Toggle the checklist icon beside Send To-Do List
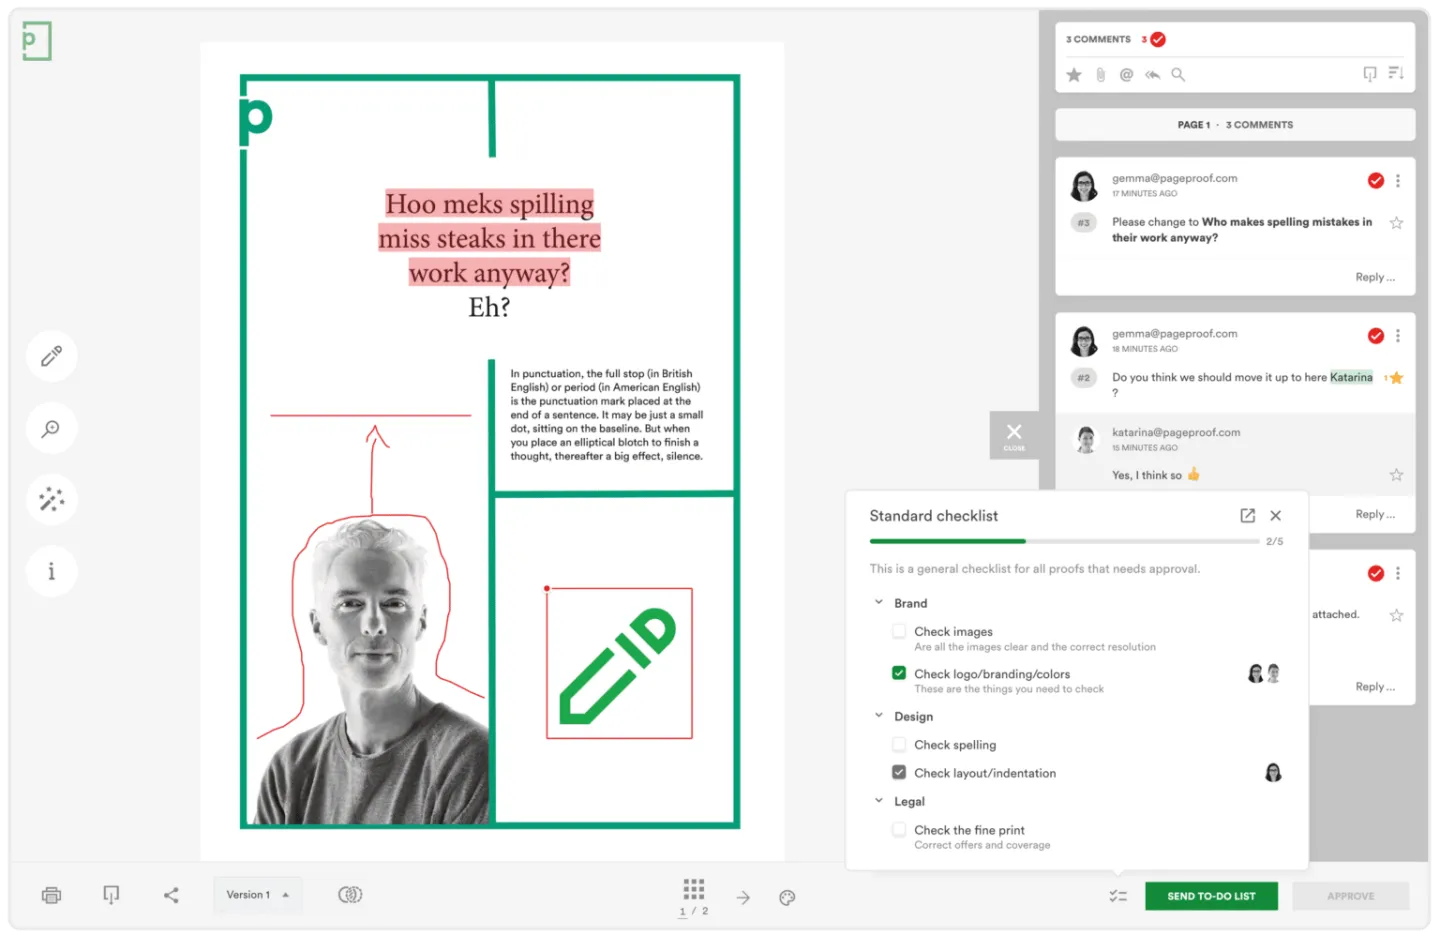 (x=1118, y=896)
